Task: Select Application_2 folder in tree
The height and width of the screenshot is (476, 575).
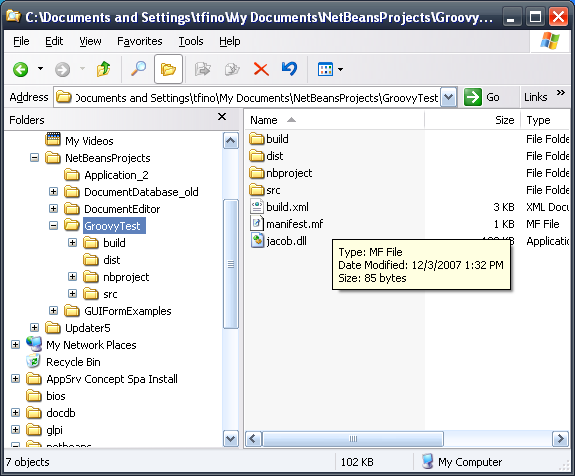Action: [116, 175]
